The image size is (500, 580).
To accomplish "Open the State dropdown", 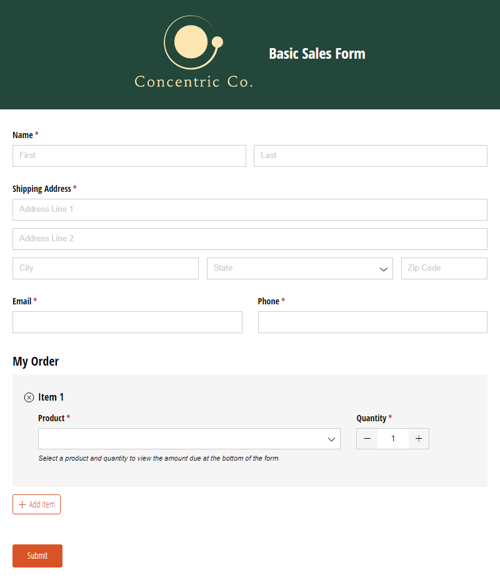I will 300,268.
